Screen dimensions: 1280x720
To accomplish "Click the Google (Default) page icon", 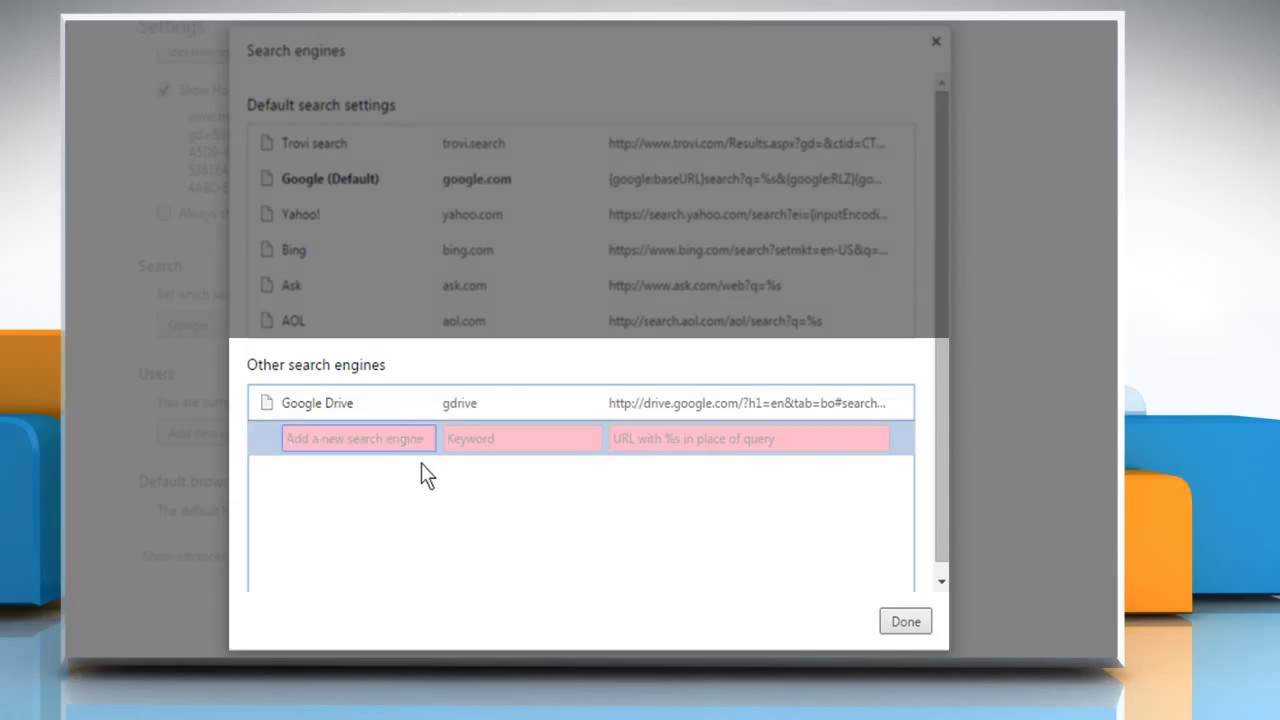I will pos(266,179).
